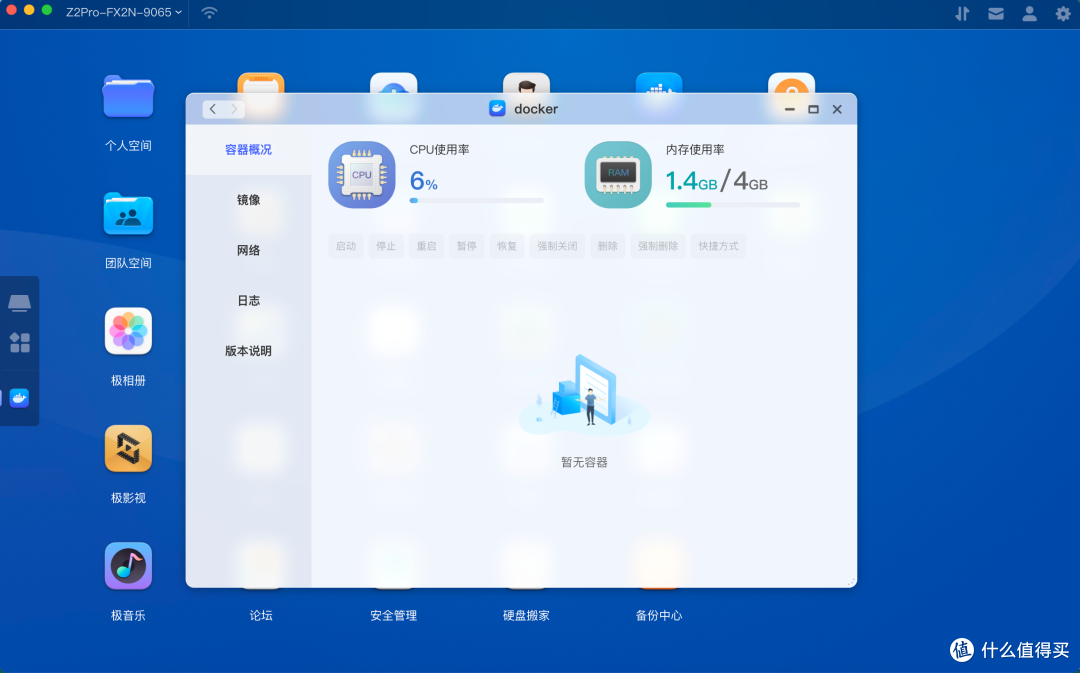The width and height of the screenshot is (1080, 673).
Task: Go back with the left arrow
Action: tap(213, 109)
